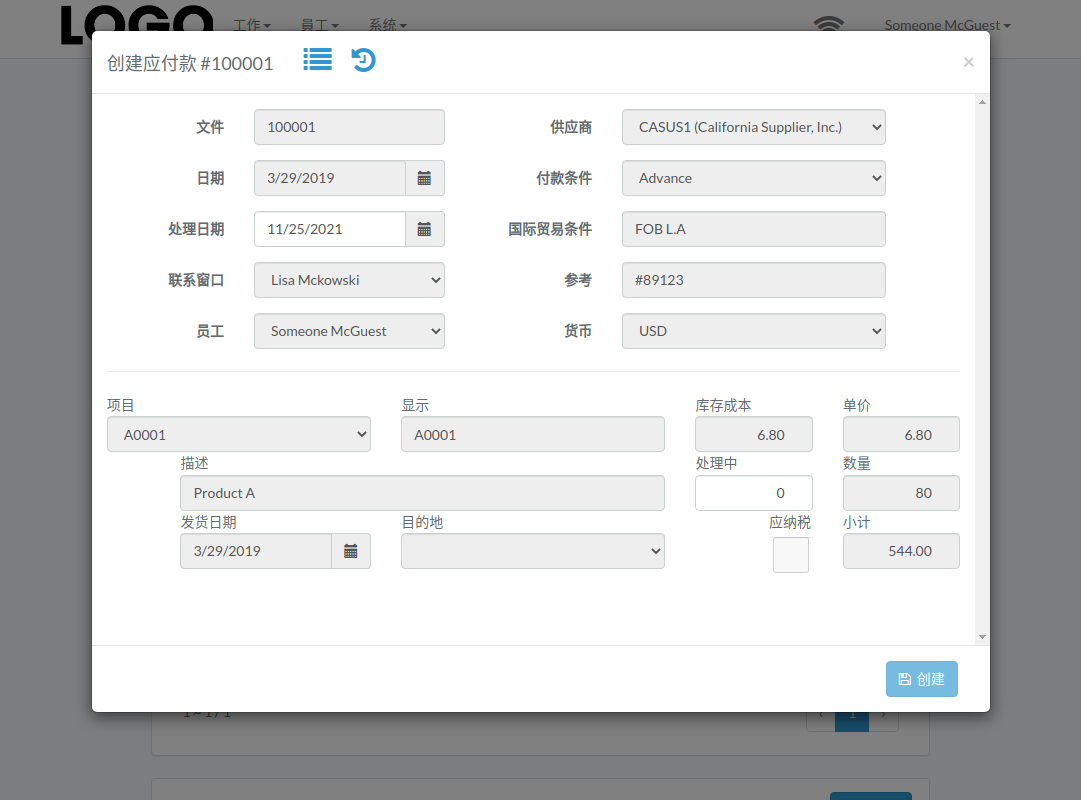Click the 创建 save button
Viewport: 1081px width, 800px height.
tap(922, 679)
